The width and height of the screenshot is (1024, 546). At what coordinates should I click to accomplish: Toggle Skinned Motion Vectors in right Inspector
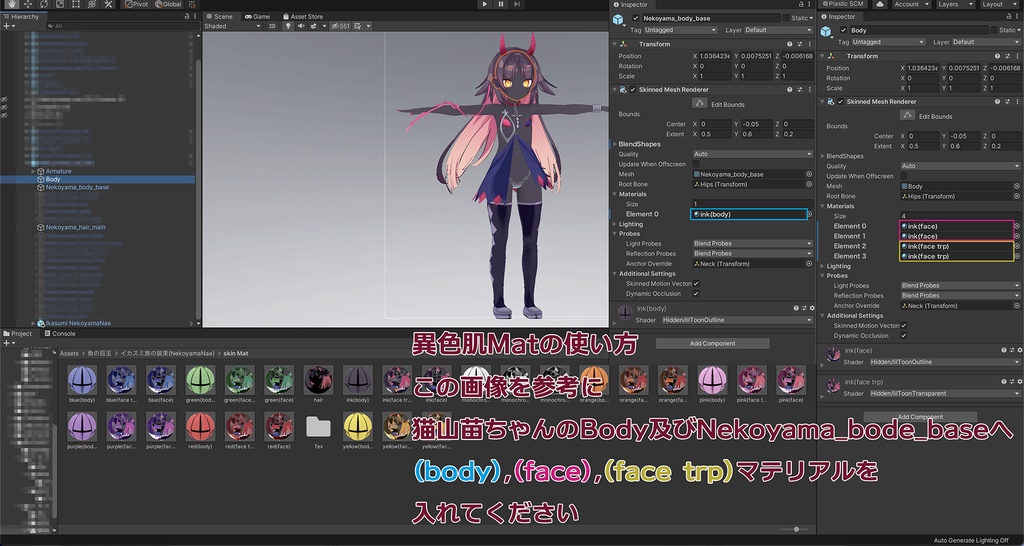pos(904,325)
